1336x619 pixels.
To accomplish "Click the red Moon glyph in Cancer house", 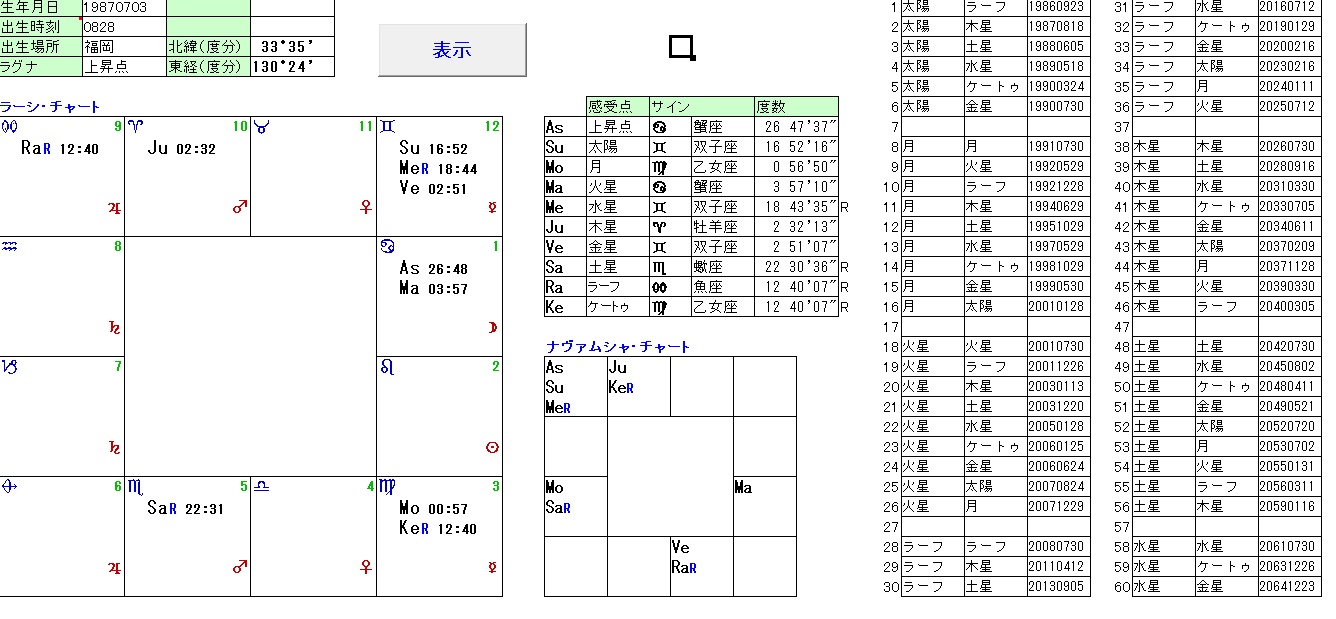I will pyautogui.click(x=492, y=327).
